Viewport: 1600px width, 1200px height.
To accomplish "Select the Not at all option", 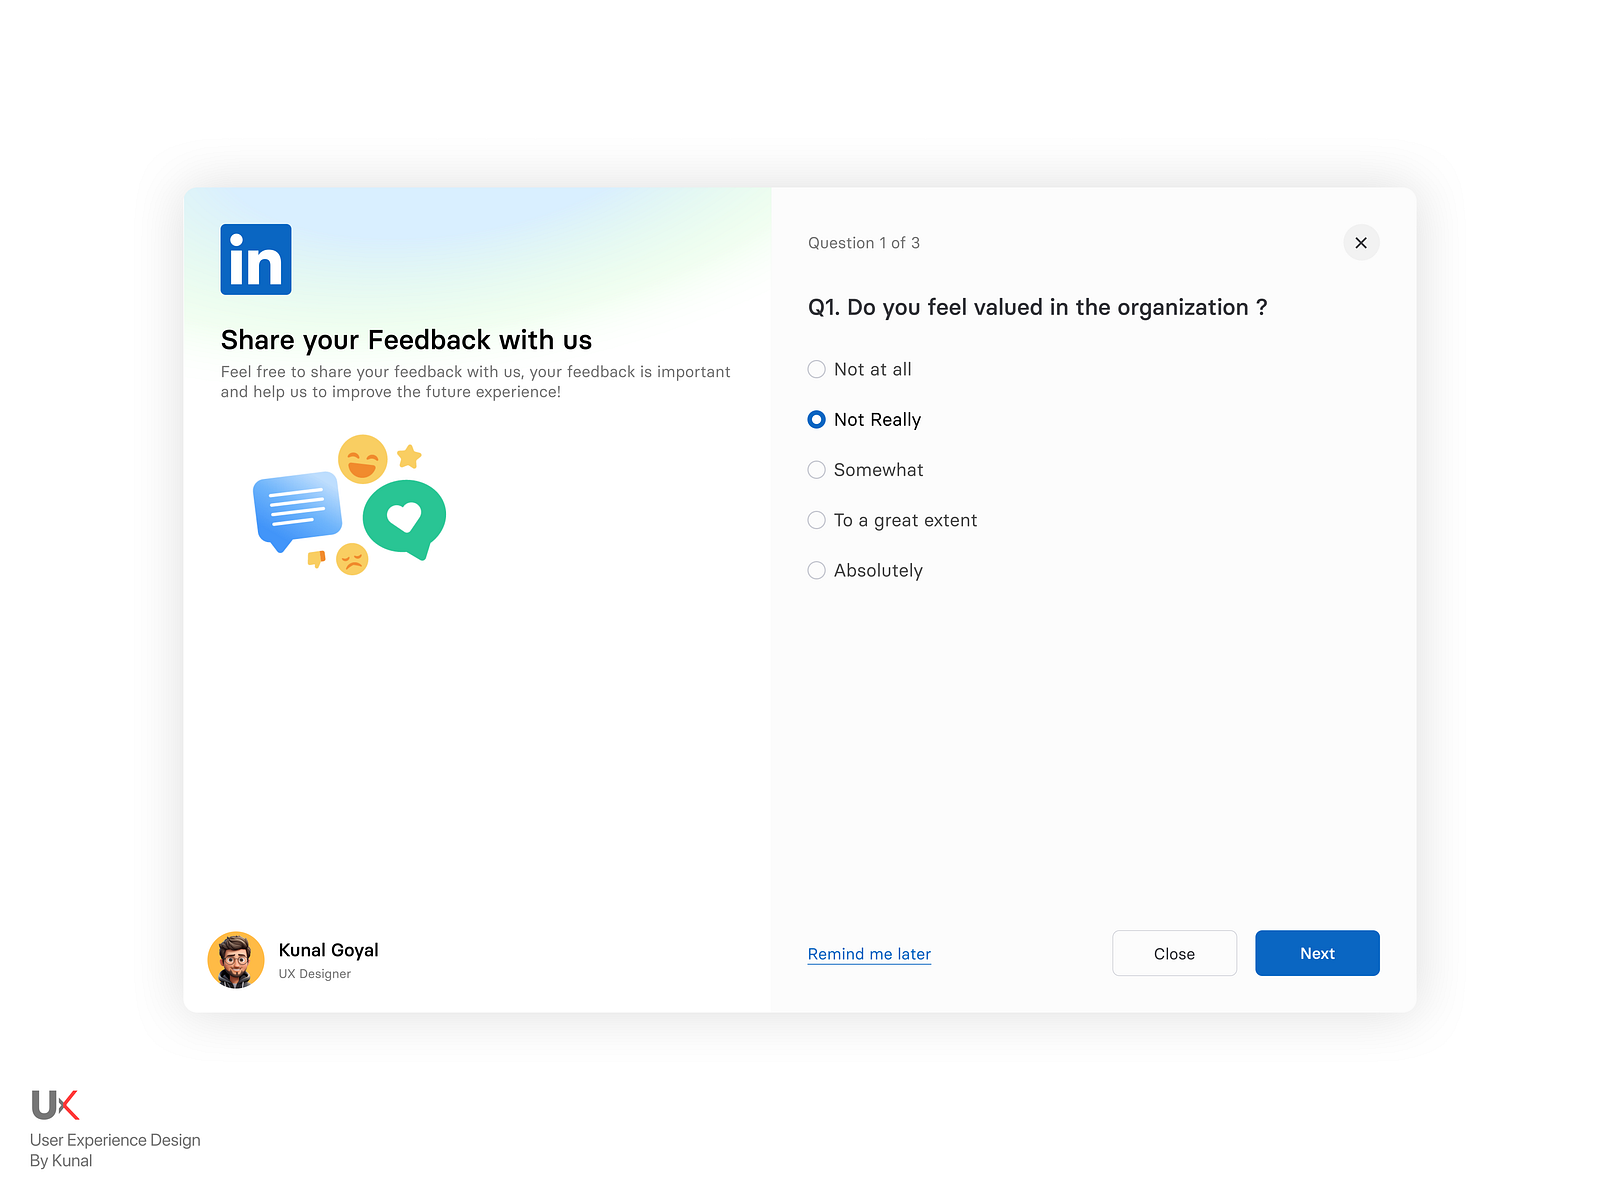I will coord(816,369).
